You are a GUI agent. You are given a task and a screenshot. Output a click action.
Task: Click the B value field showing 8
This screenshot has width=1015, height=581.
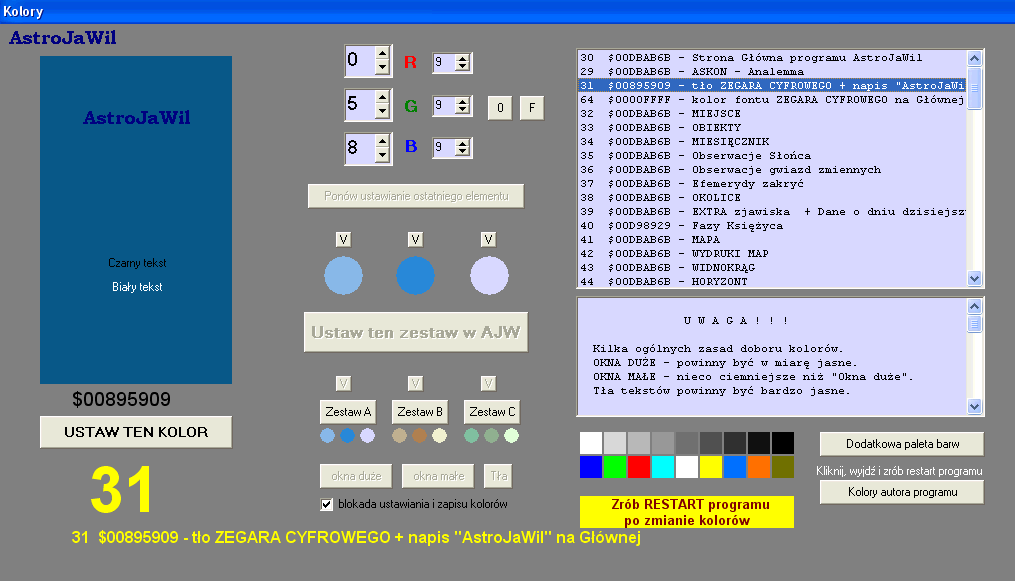(x=360, y=148)
